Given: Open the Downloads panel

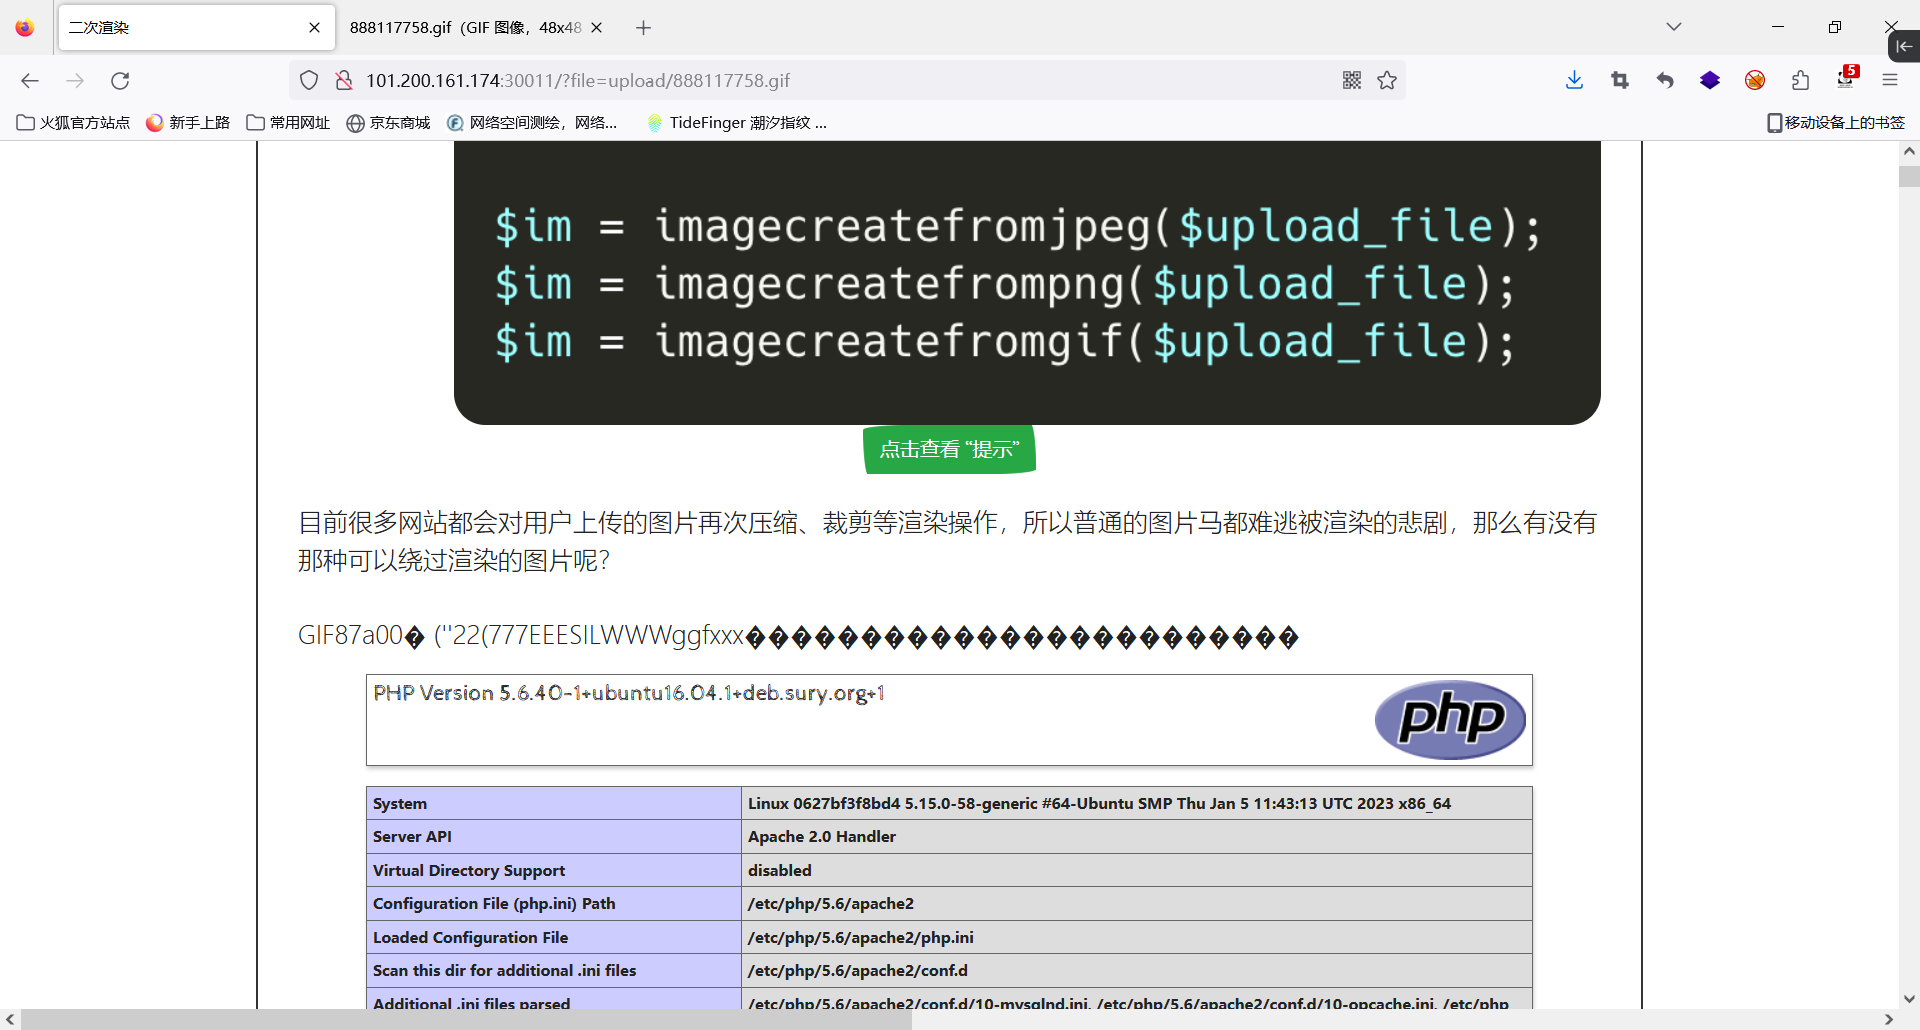Looking at the screenshot, I should (1574, 81).
